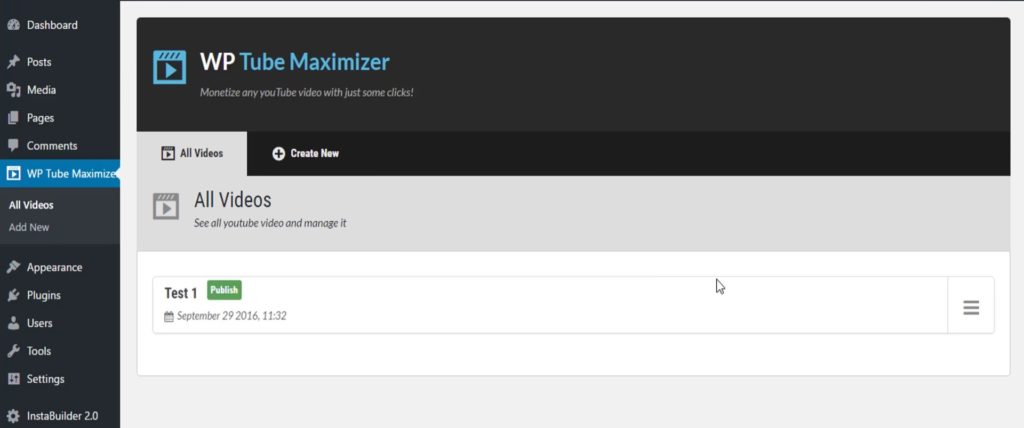
Task: Click the calendar icon on Test 1 row
Action: (x=168, y=316)
